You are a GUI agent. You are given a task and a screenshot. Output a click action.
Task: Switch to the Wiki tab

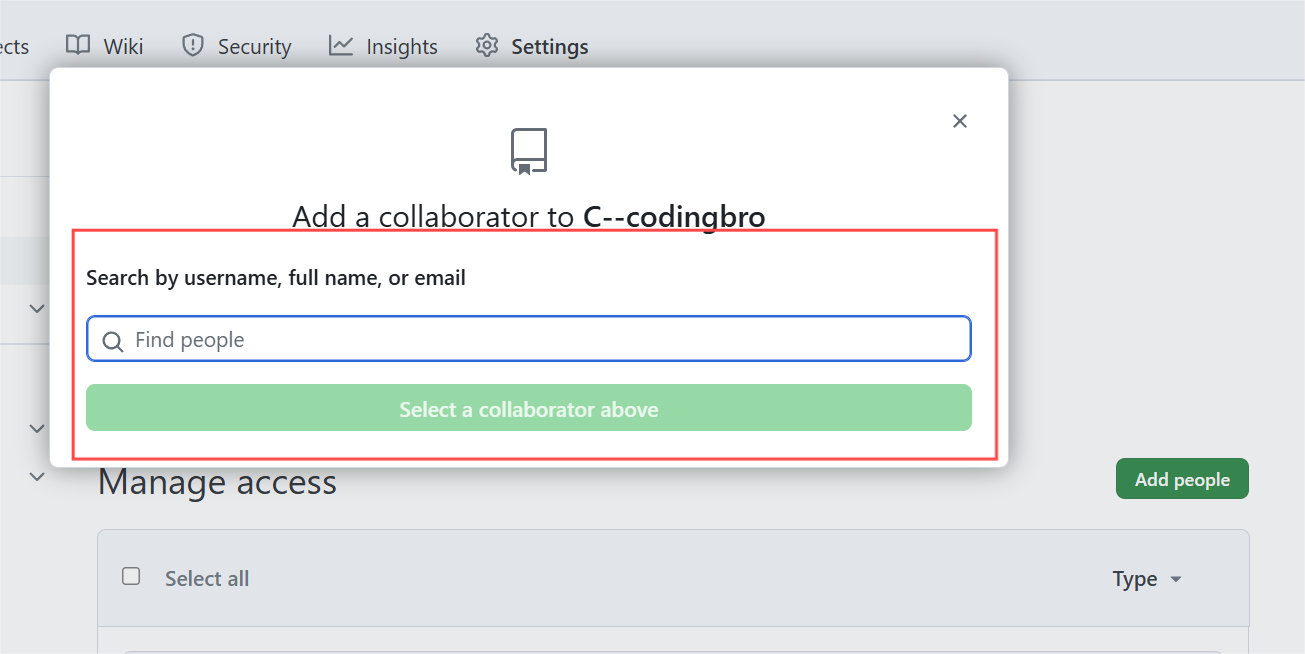click(105, 46)
